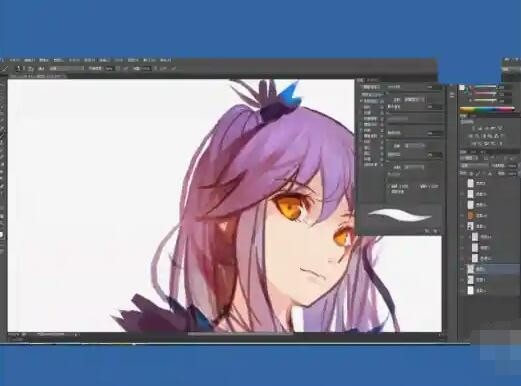Click the minimum diameter slider

[415, 111]
